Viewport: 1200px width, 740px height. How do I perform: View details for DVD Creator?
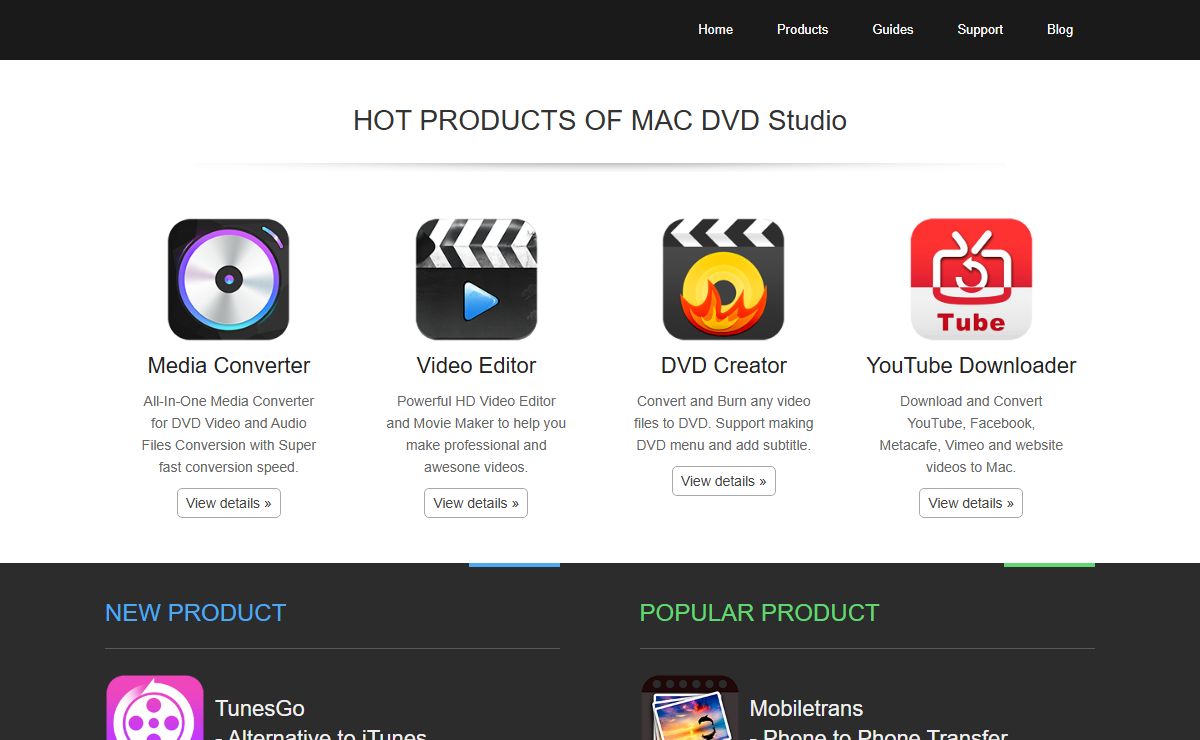pyautogui.click(x=724, y=481)
